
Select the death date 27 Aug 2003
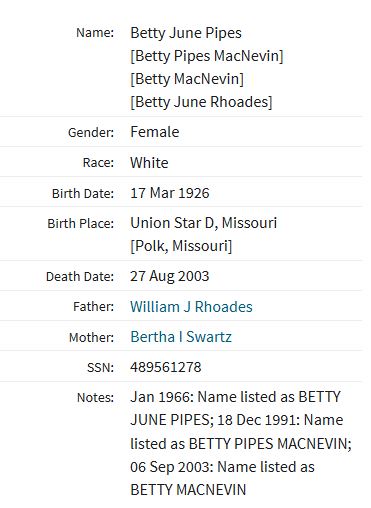[x=170, y=276]
